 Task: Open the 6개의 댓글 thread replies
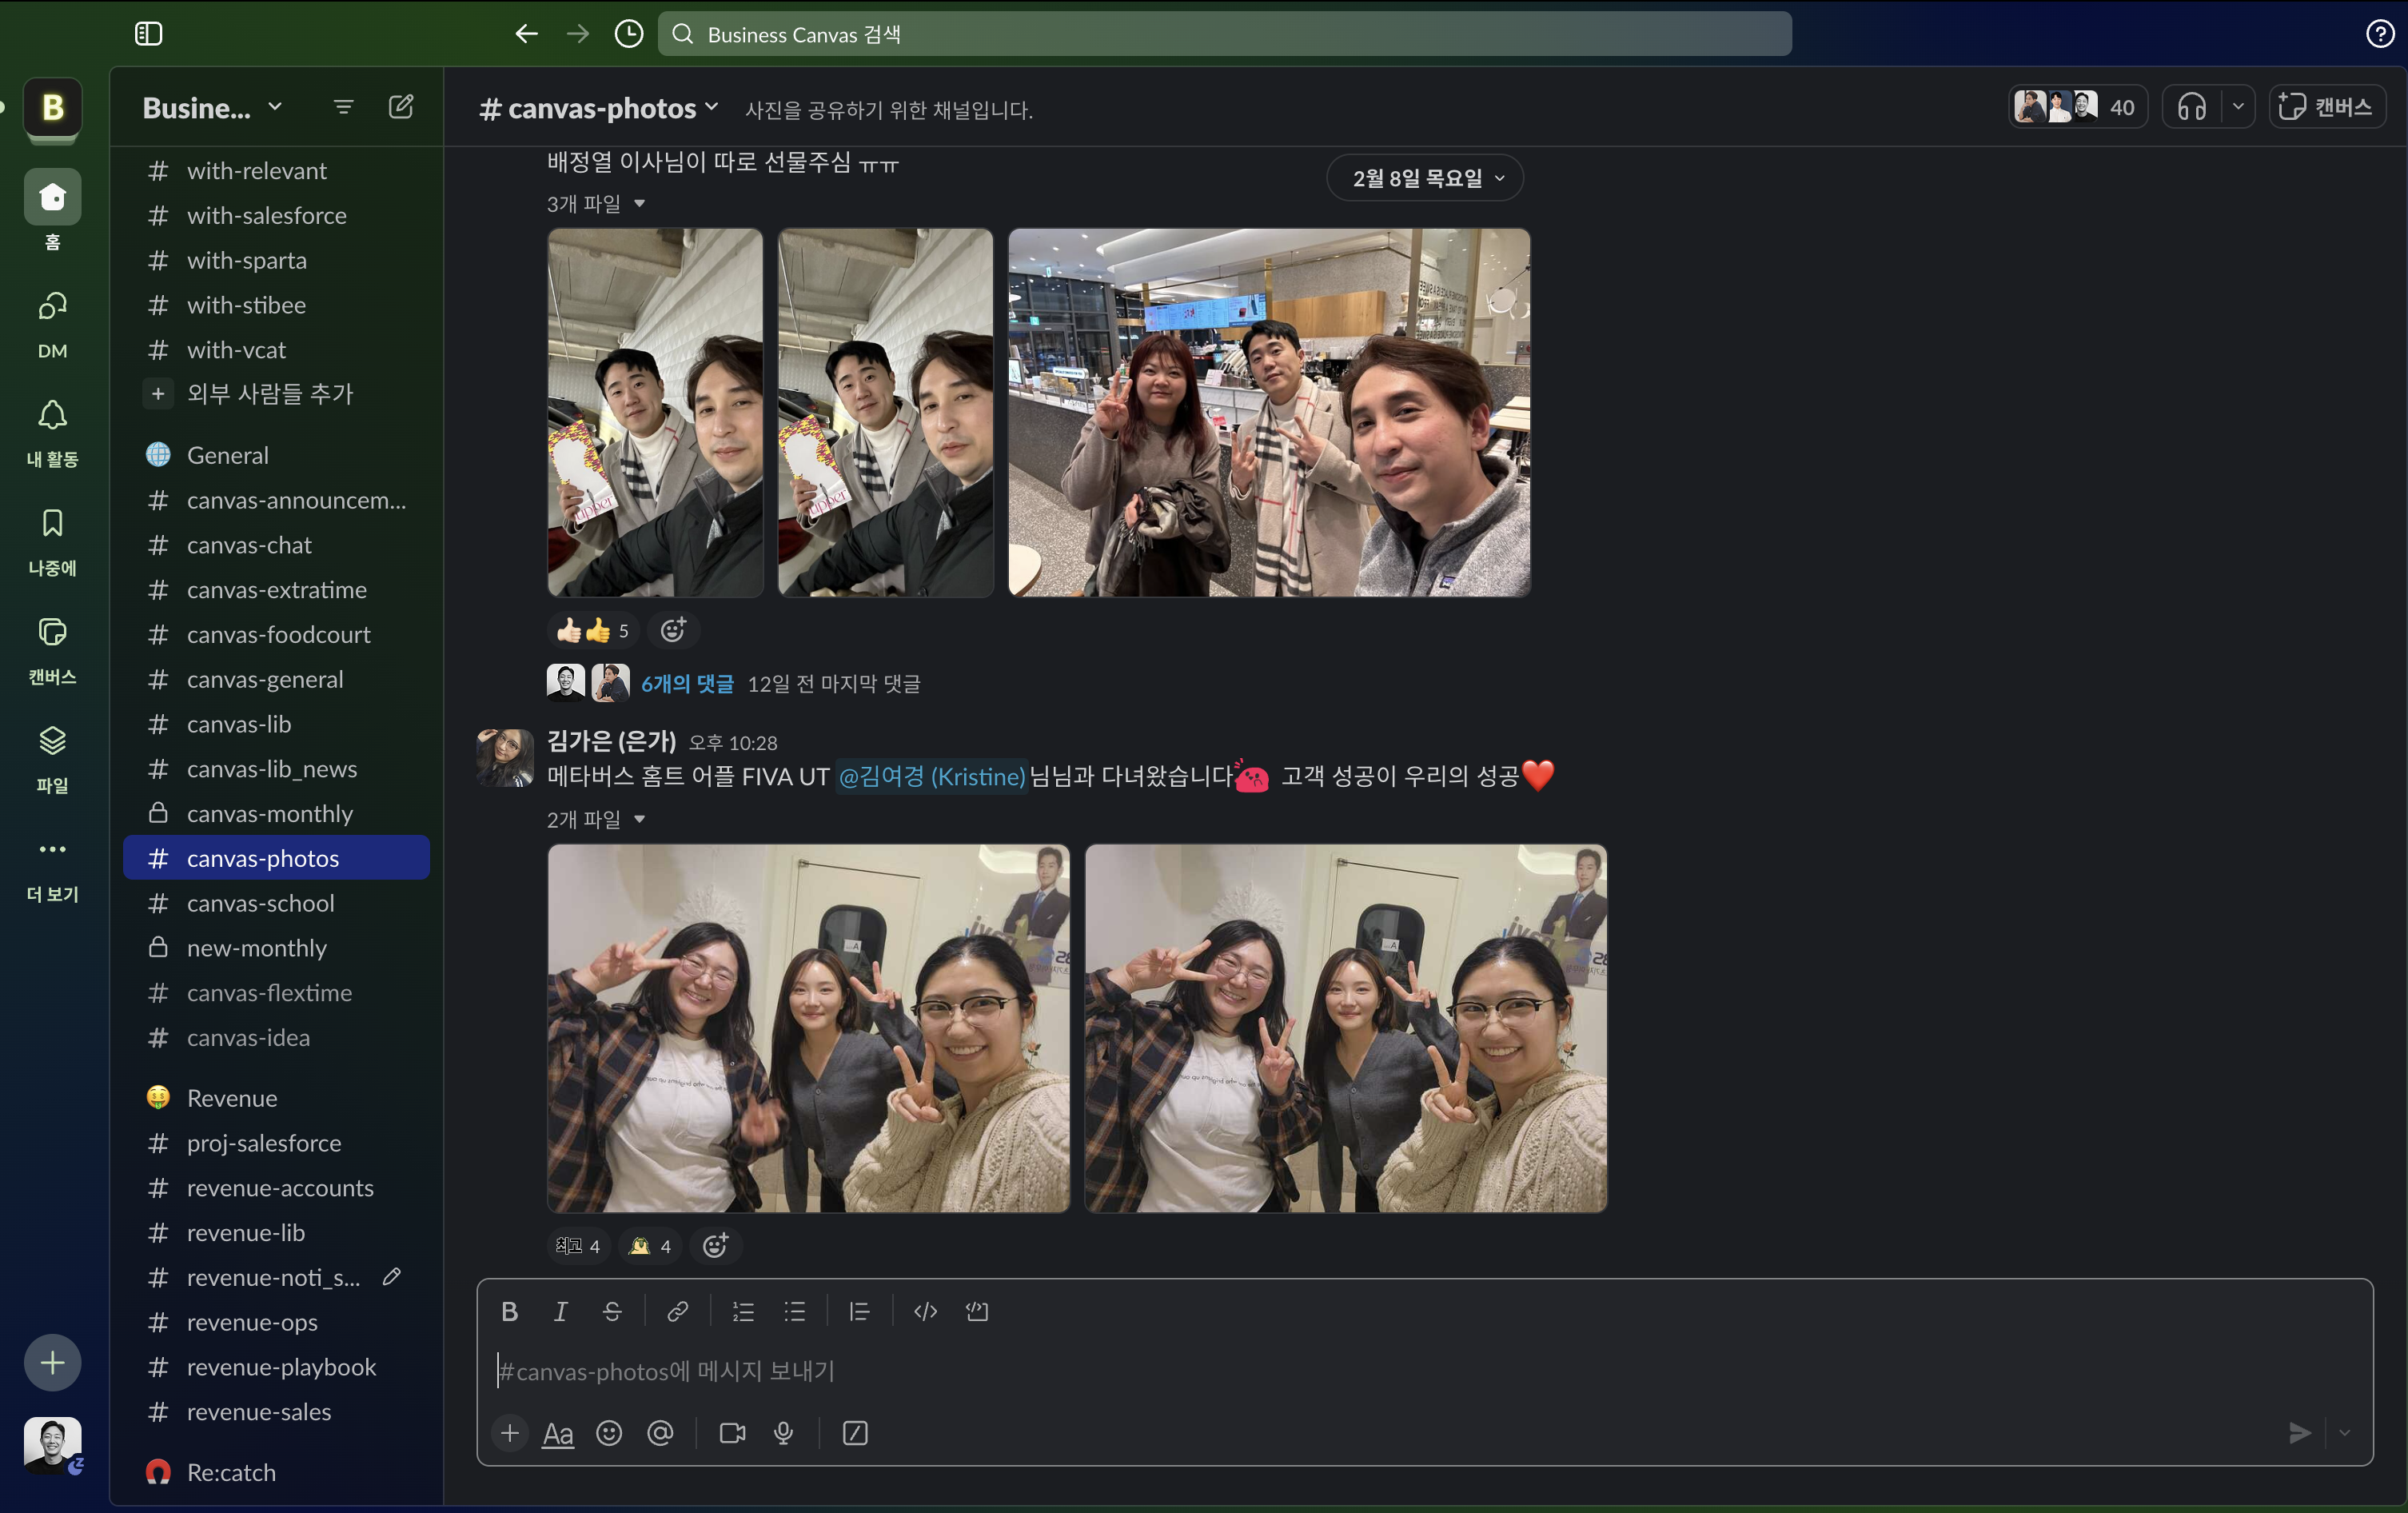point(687,683)
